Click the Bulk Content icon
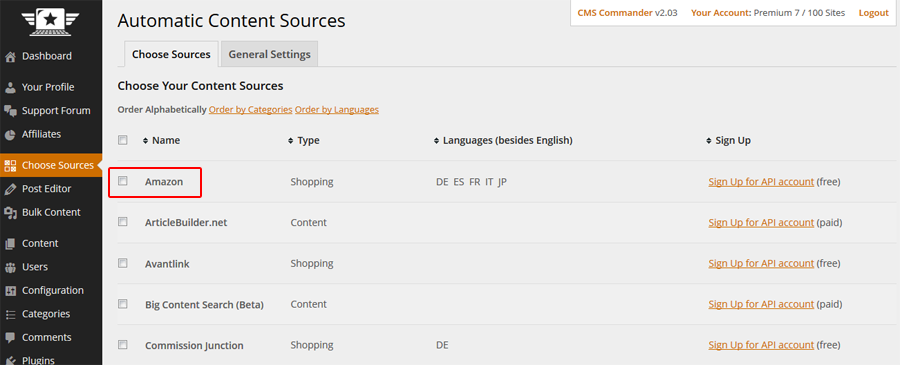 coord(10,212)
